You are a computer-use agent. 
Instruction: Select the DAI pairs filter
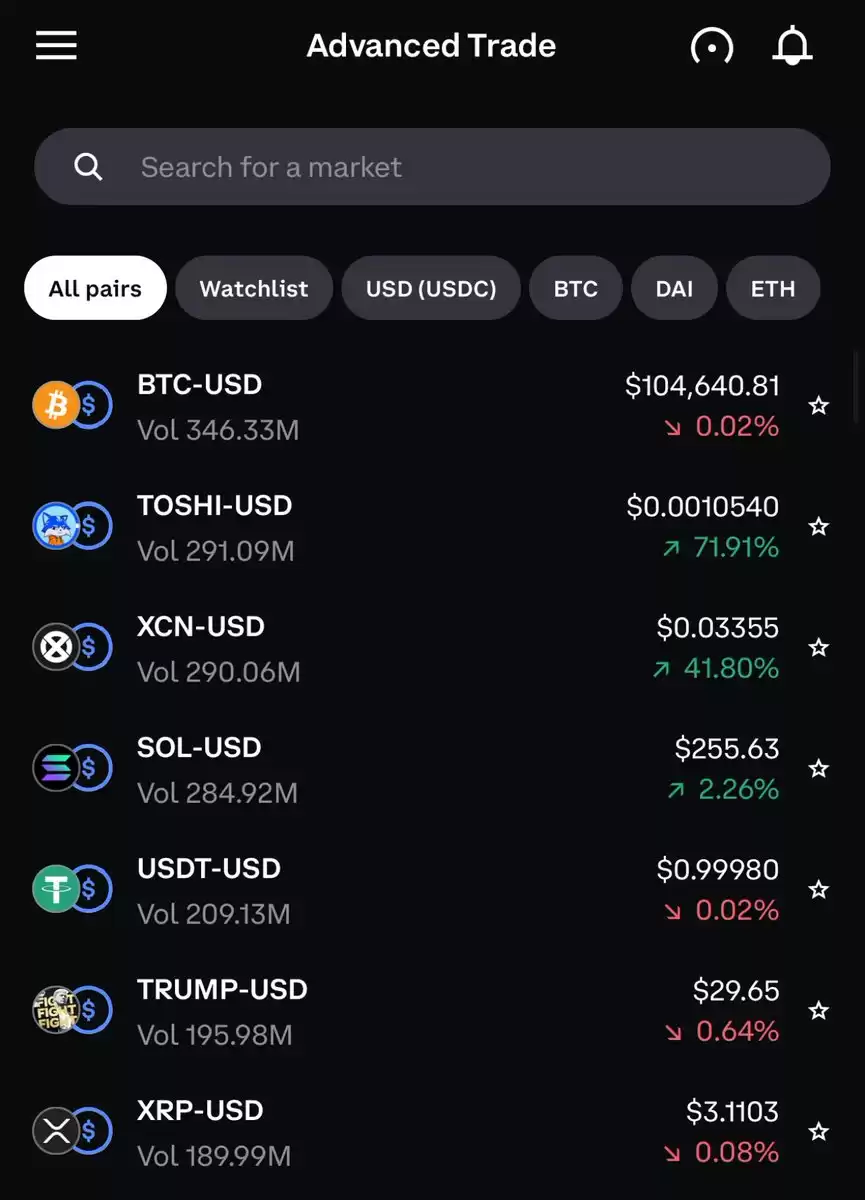[x=674, y=289]
